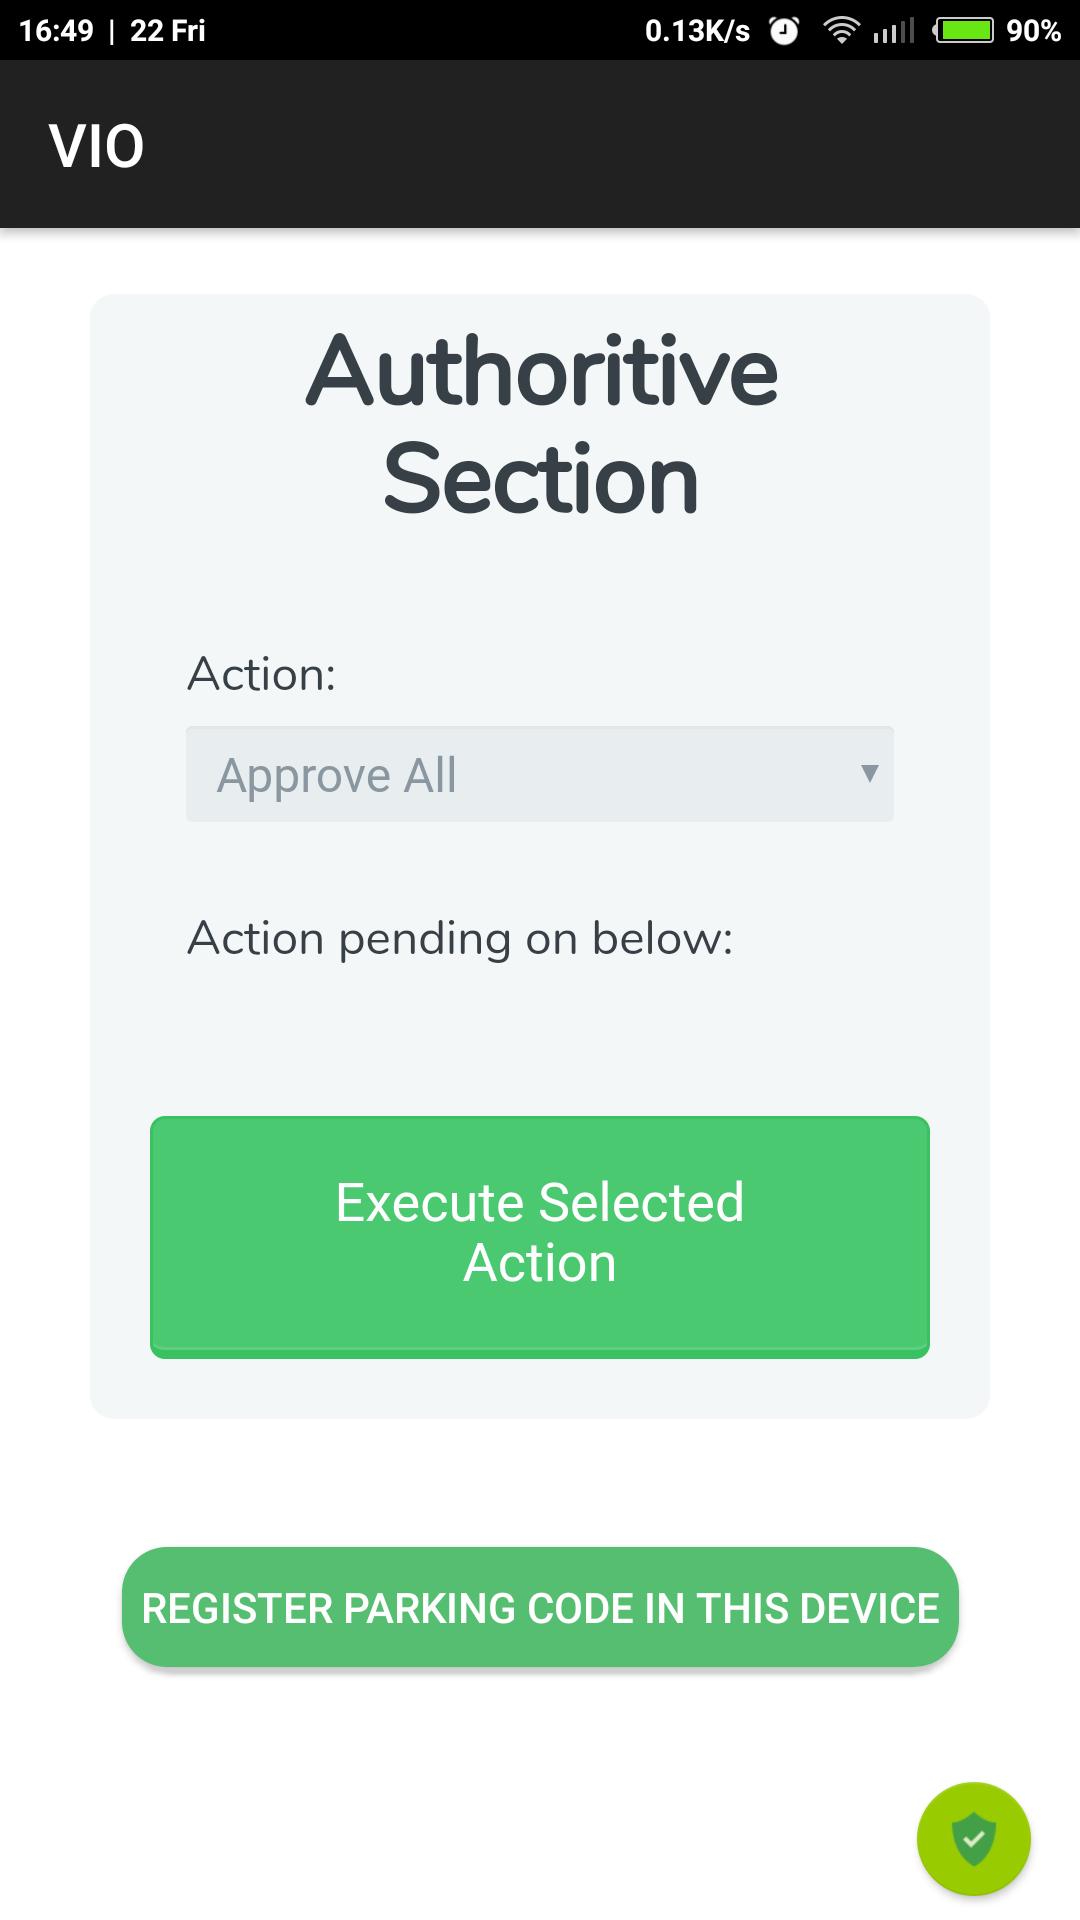Image resolution: width=1080 pixels, height=1920 pixels.
Task: Tap the 16:49 clock in status bar
Action: (x=56, y=31)
